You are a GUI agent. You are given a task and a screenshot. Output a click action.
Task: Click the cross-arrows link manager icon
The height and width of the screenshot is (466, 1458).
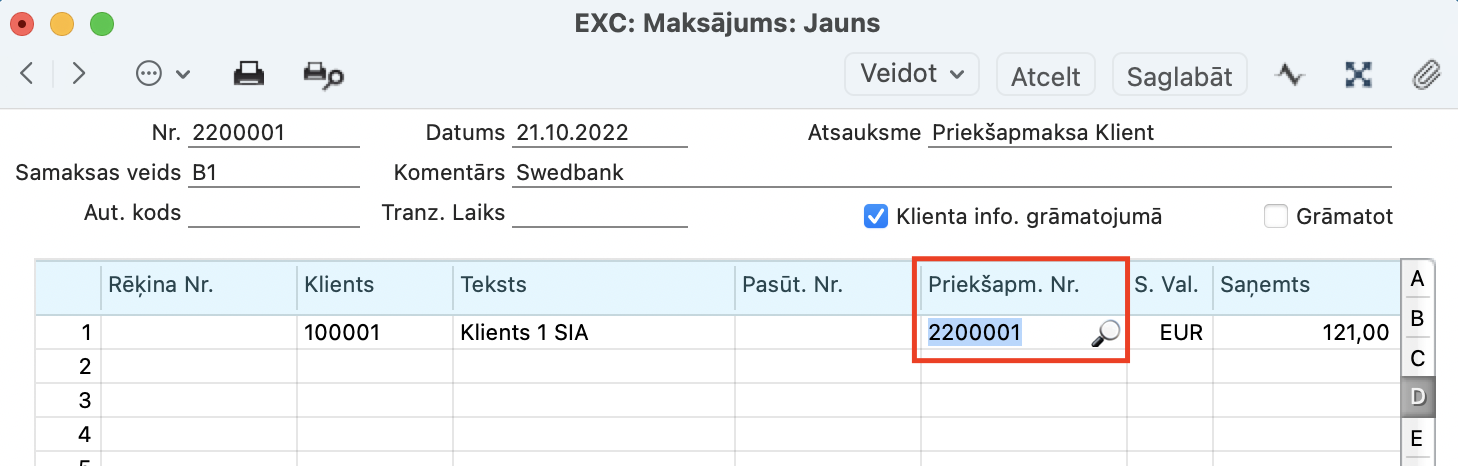click(x=1357, y=74)
